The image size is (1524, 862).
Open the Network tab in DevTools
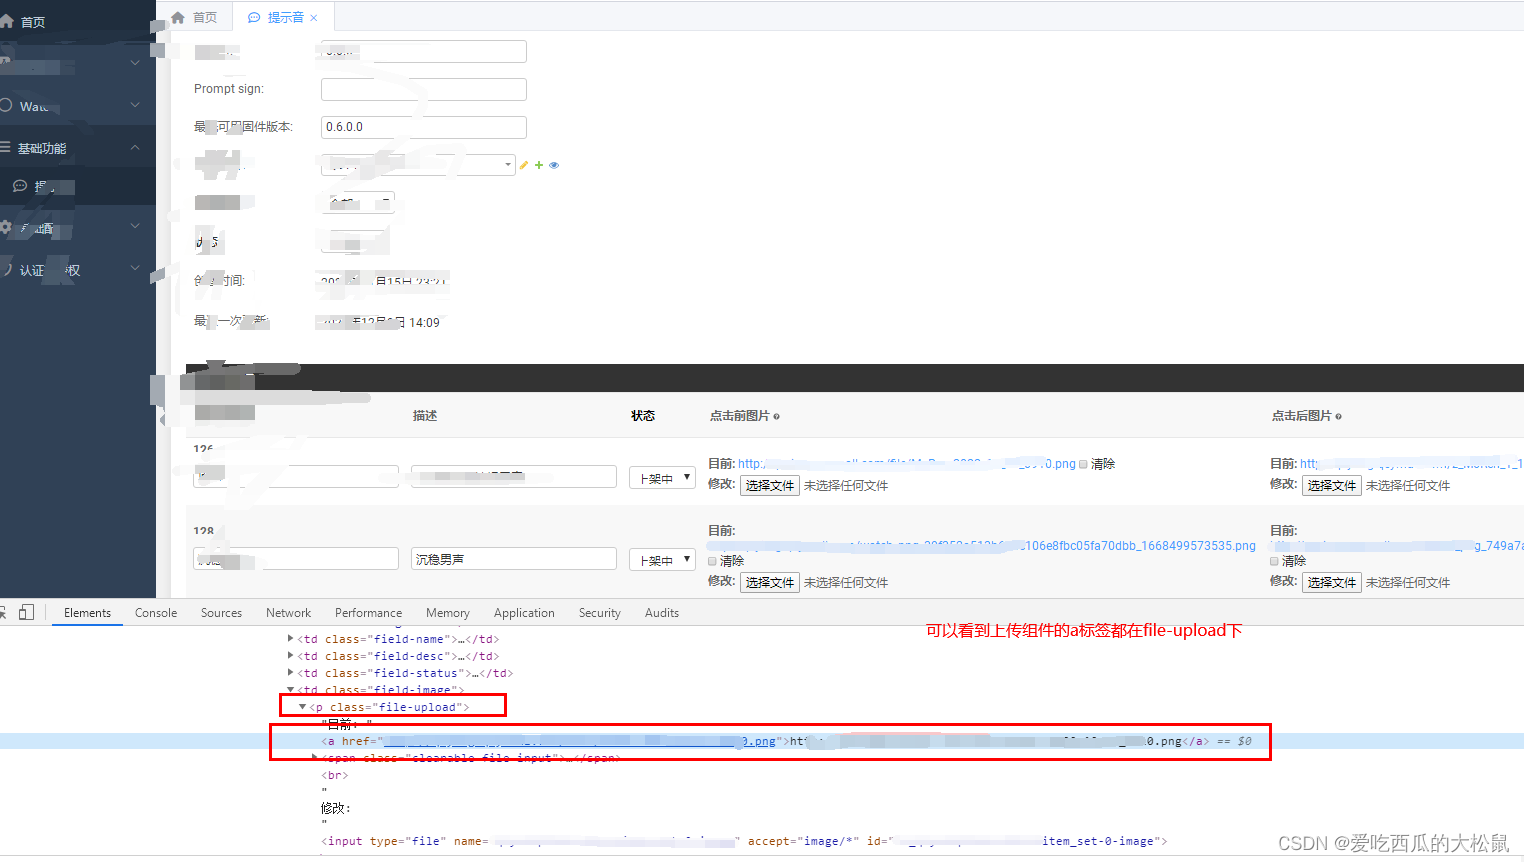click(288, 613)
